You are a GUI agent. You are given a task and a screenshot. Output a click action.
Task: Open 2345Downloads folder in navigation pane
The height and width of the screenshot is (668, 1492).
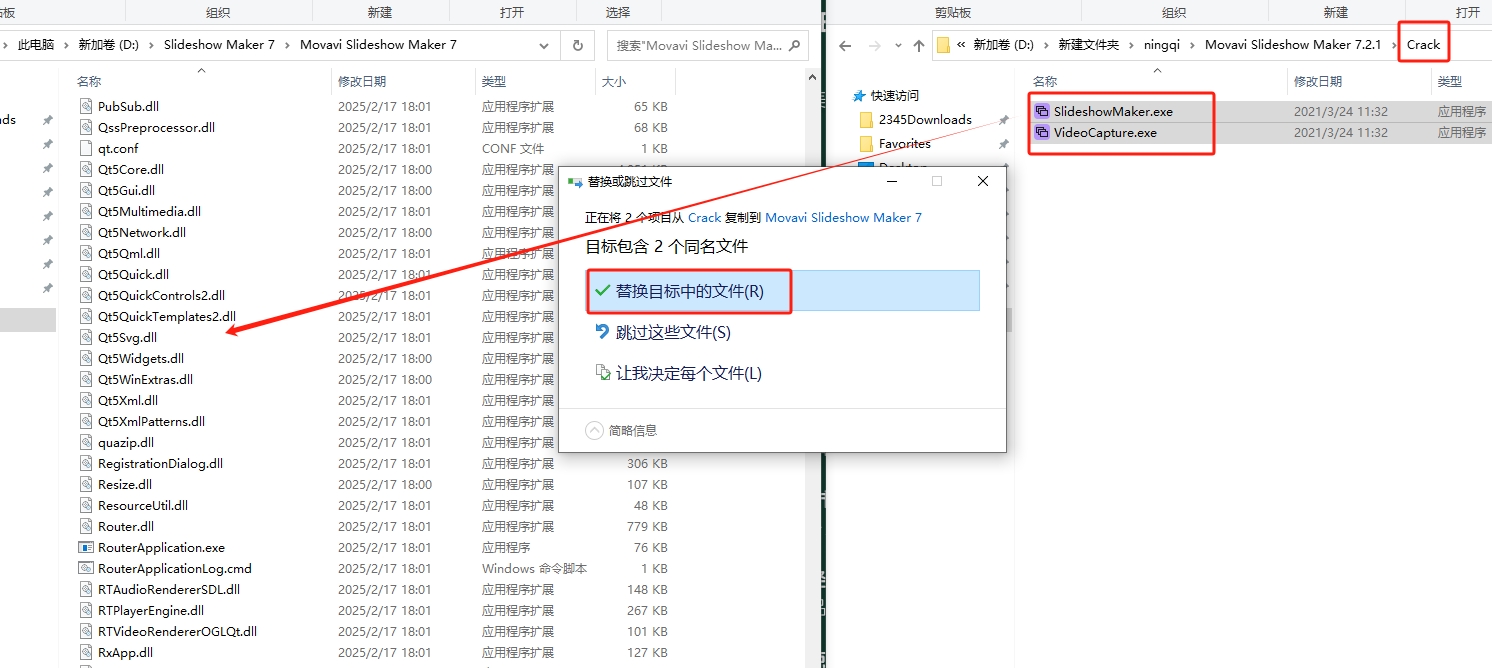[925, 119]
